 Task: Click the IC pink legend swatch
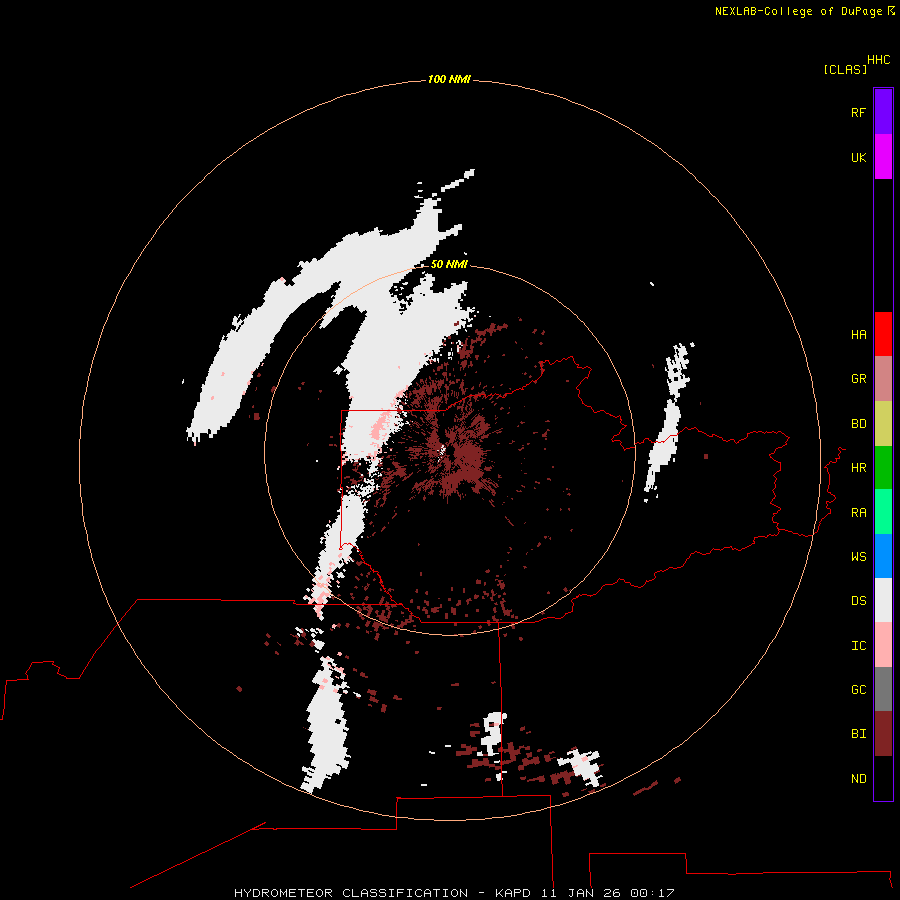coord(883,645)
